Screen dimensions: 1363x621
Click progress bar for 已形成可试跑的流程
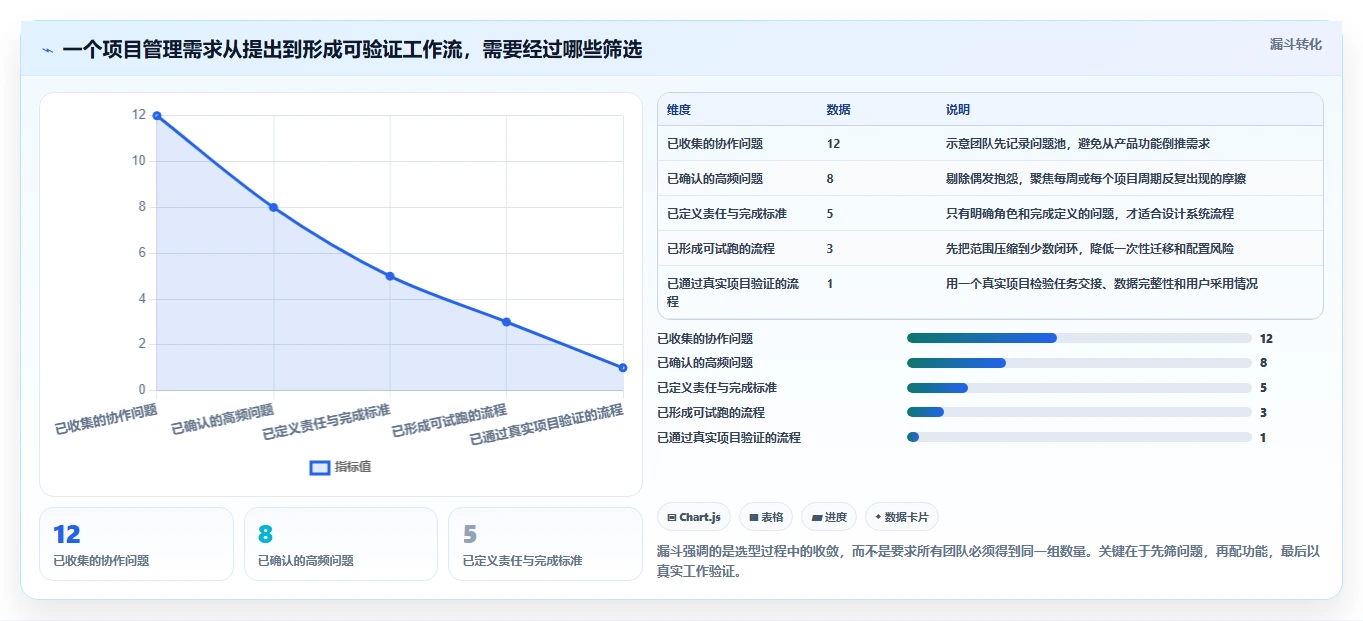[1079, 412]
